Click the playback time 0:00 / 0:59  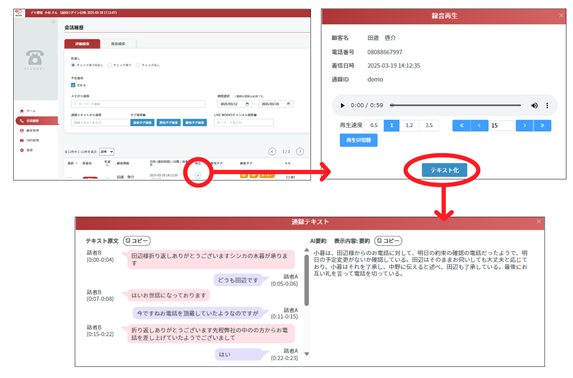tap(367, 105)
